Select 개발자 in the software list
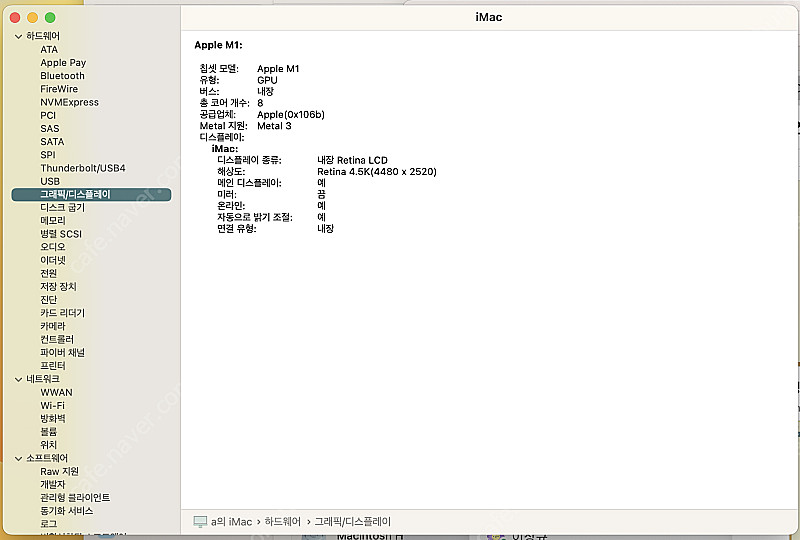800x540 pixels. [x=53, y=484]
